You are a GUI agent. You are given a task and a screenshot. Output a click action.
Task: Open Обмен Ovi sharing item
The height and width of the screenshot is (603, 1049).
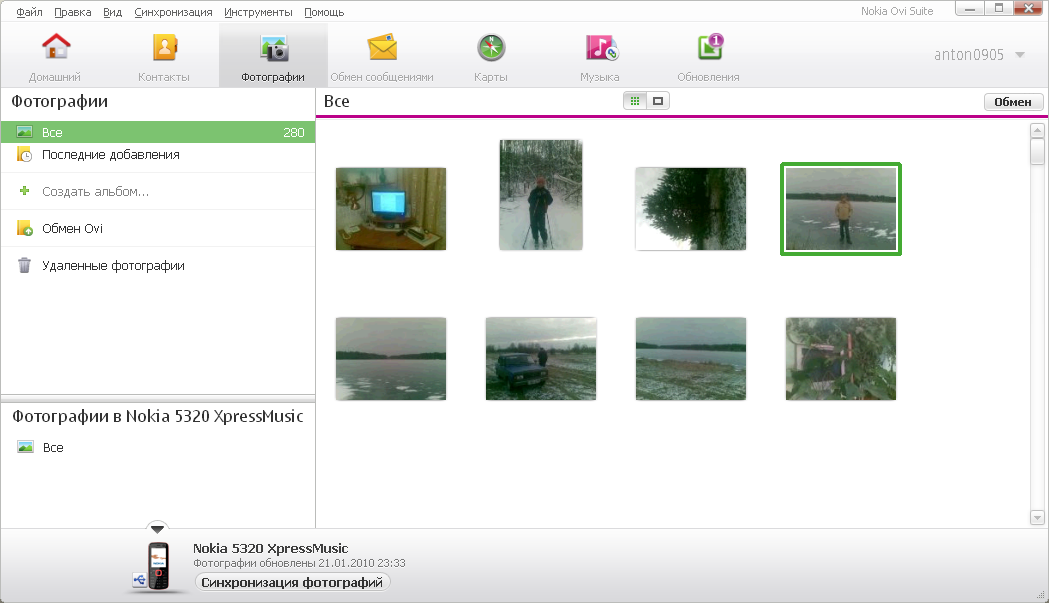(x=158, y=228)
